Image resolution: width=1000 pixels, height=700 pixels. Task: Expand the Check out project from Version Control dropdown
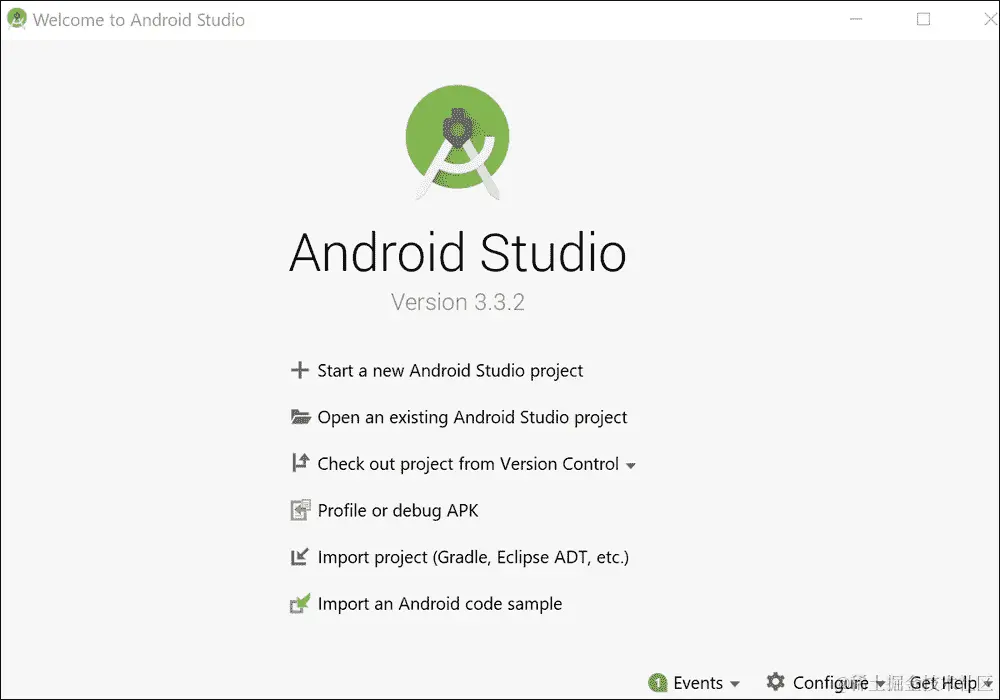tap(633, 464)
